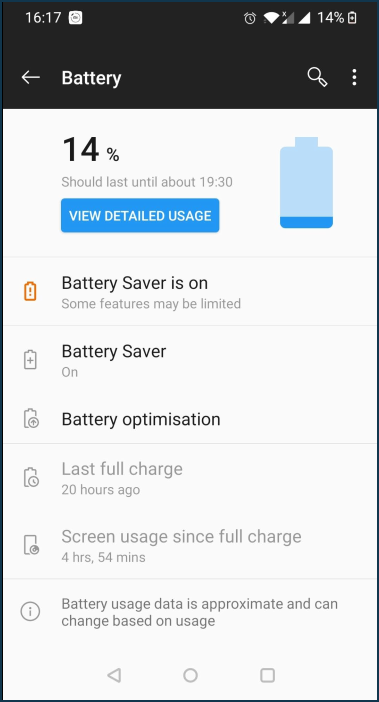Tap the Android back navigation triangle
Screen dimensions: 379x702
coord(114,675)
